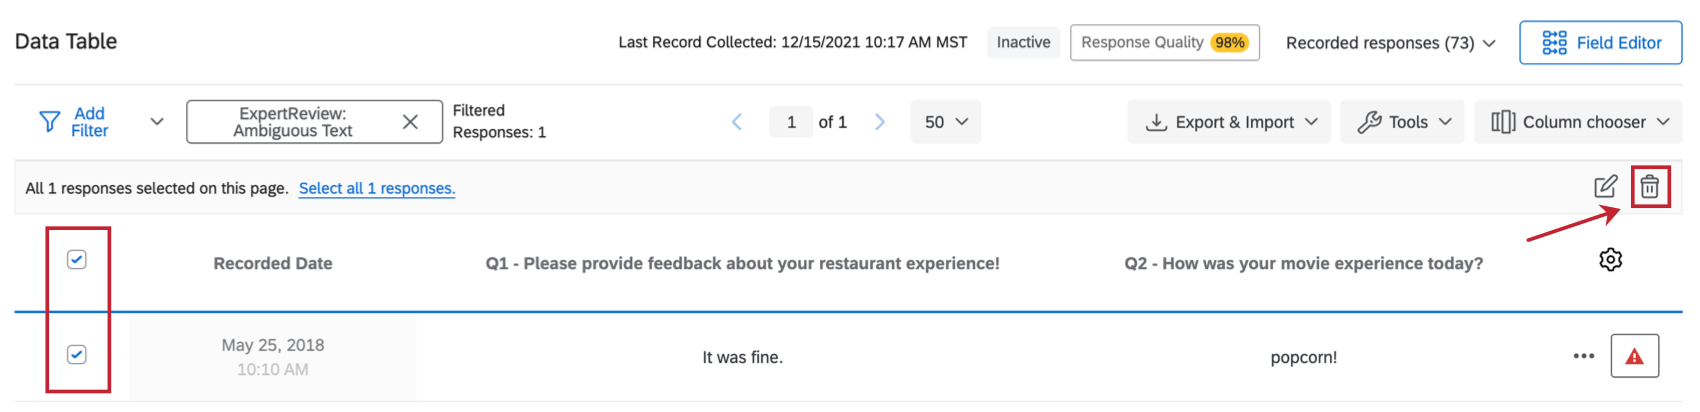Screen dimensions: 1700x412
Task: Uncheck the May 25, 2018 response checkbox
Action: [77, 355]
